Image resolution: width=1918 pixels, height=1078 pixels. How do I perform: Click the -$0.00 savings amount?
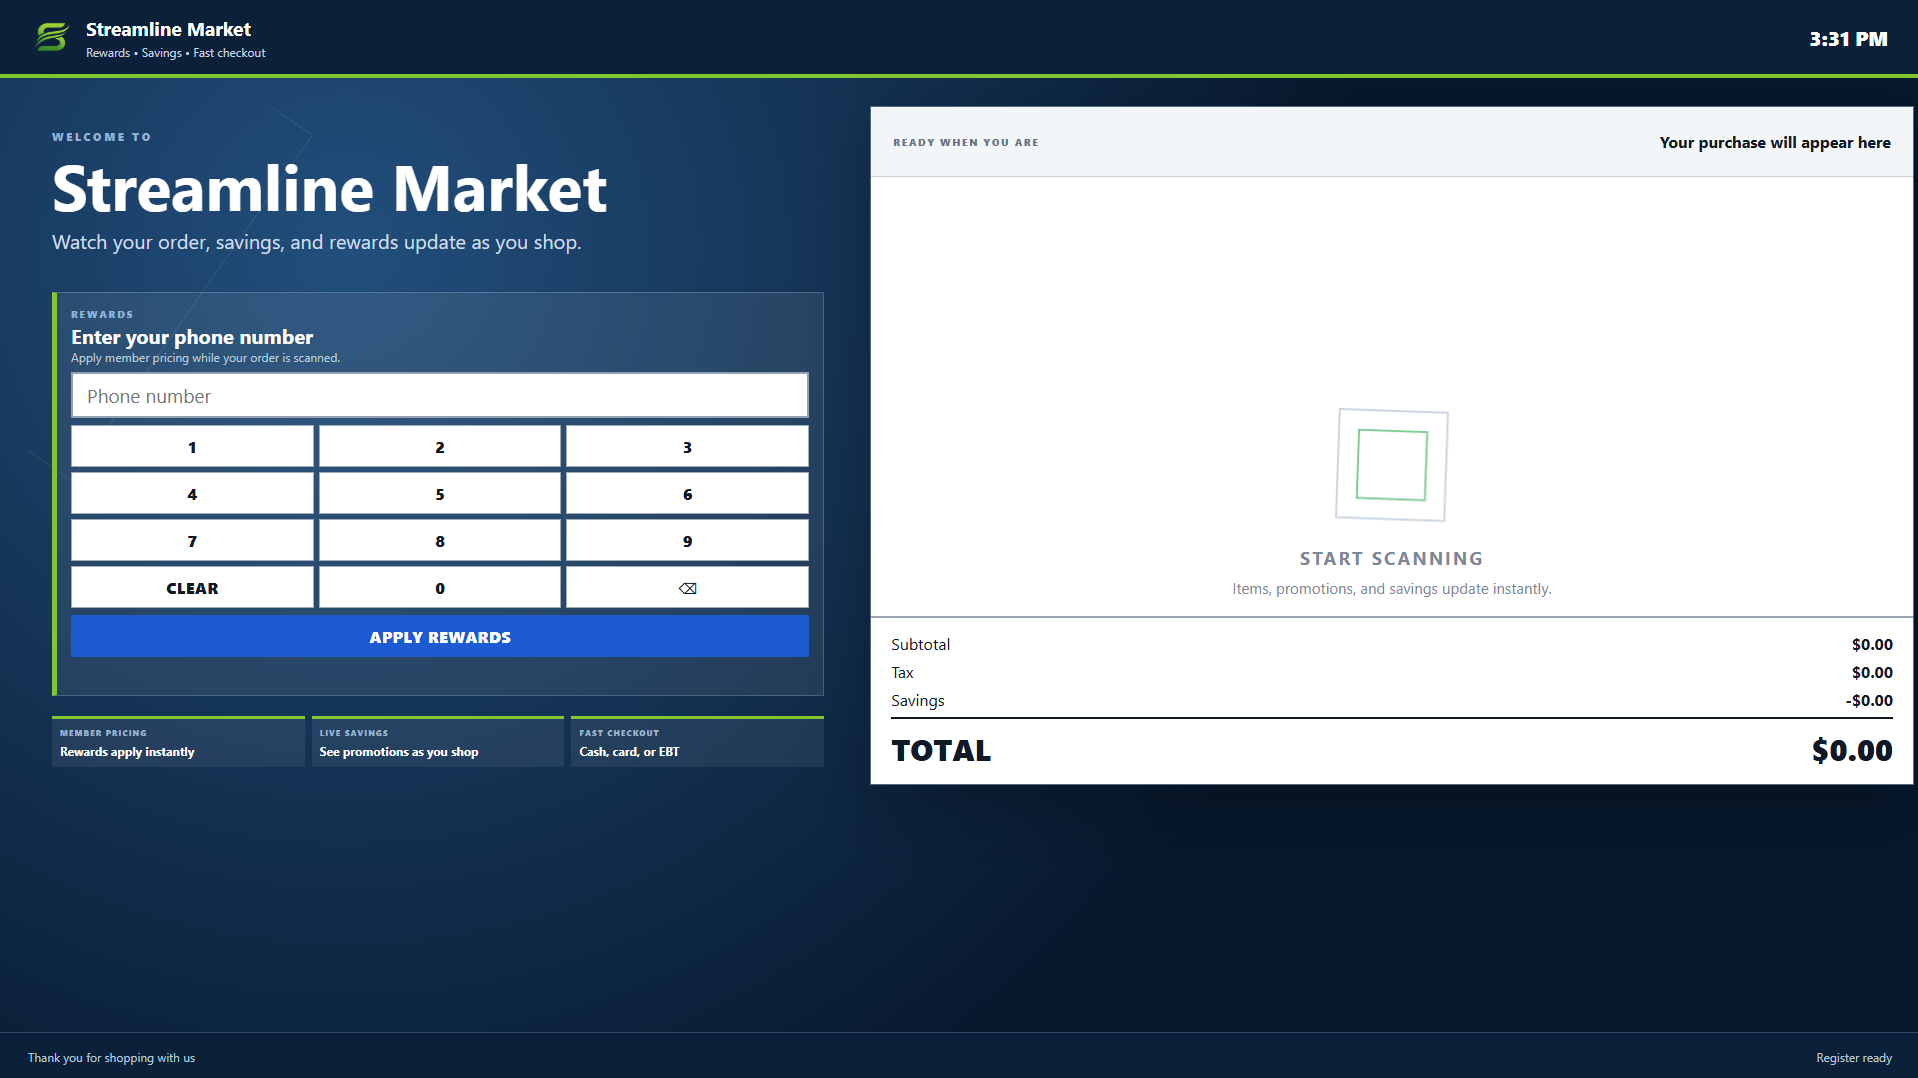[x=1869, y=701]
